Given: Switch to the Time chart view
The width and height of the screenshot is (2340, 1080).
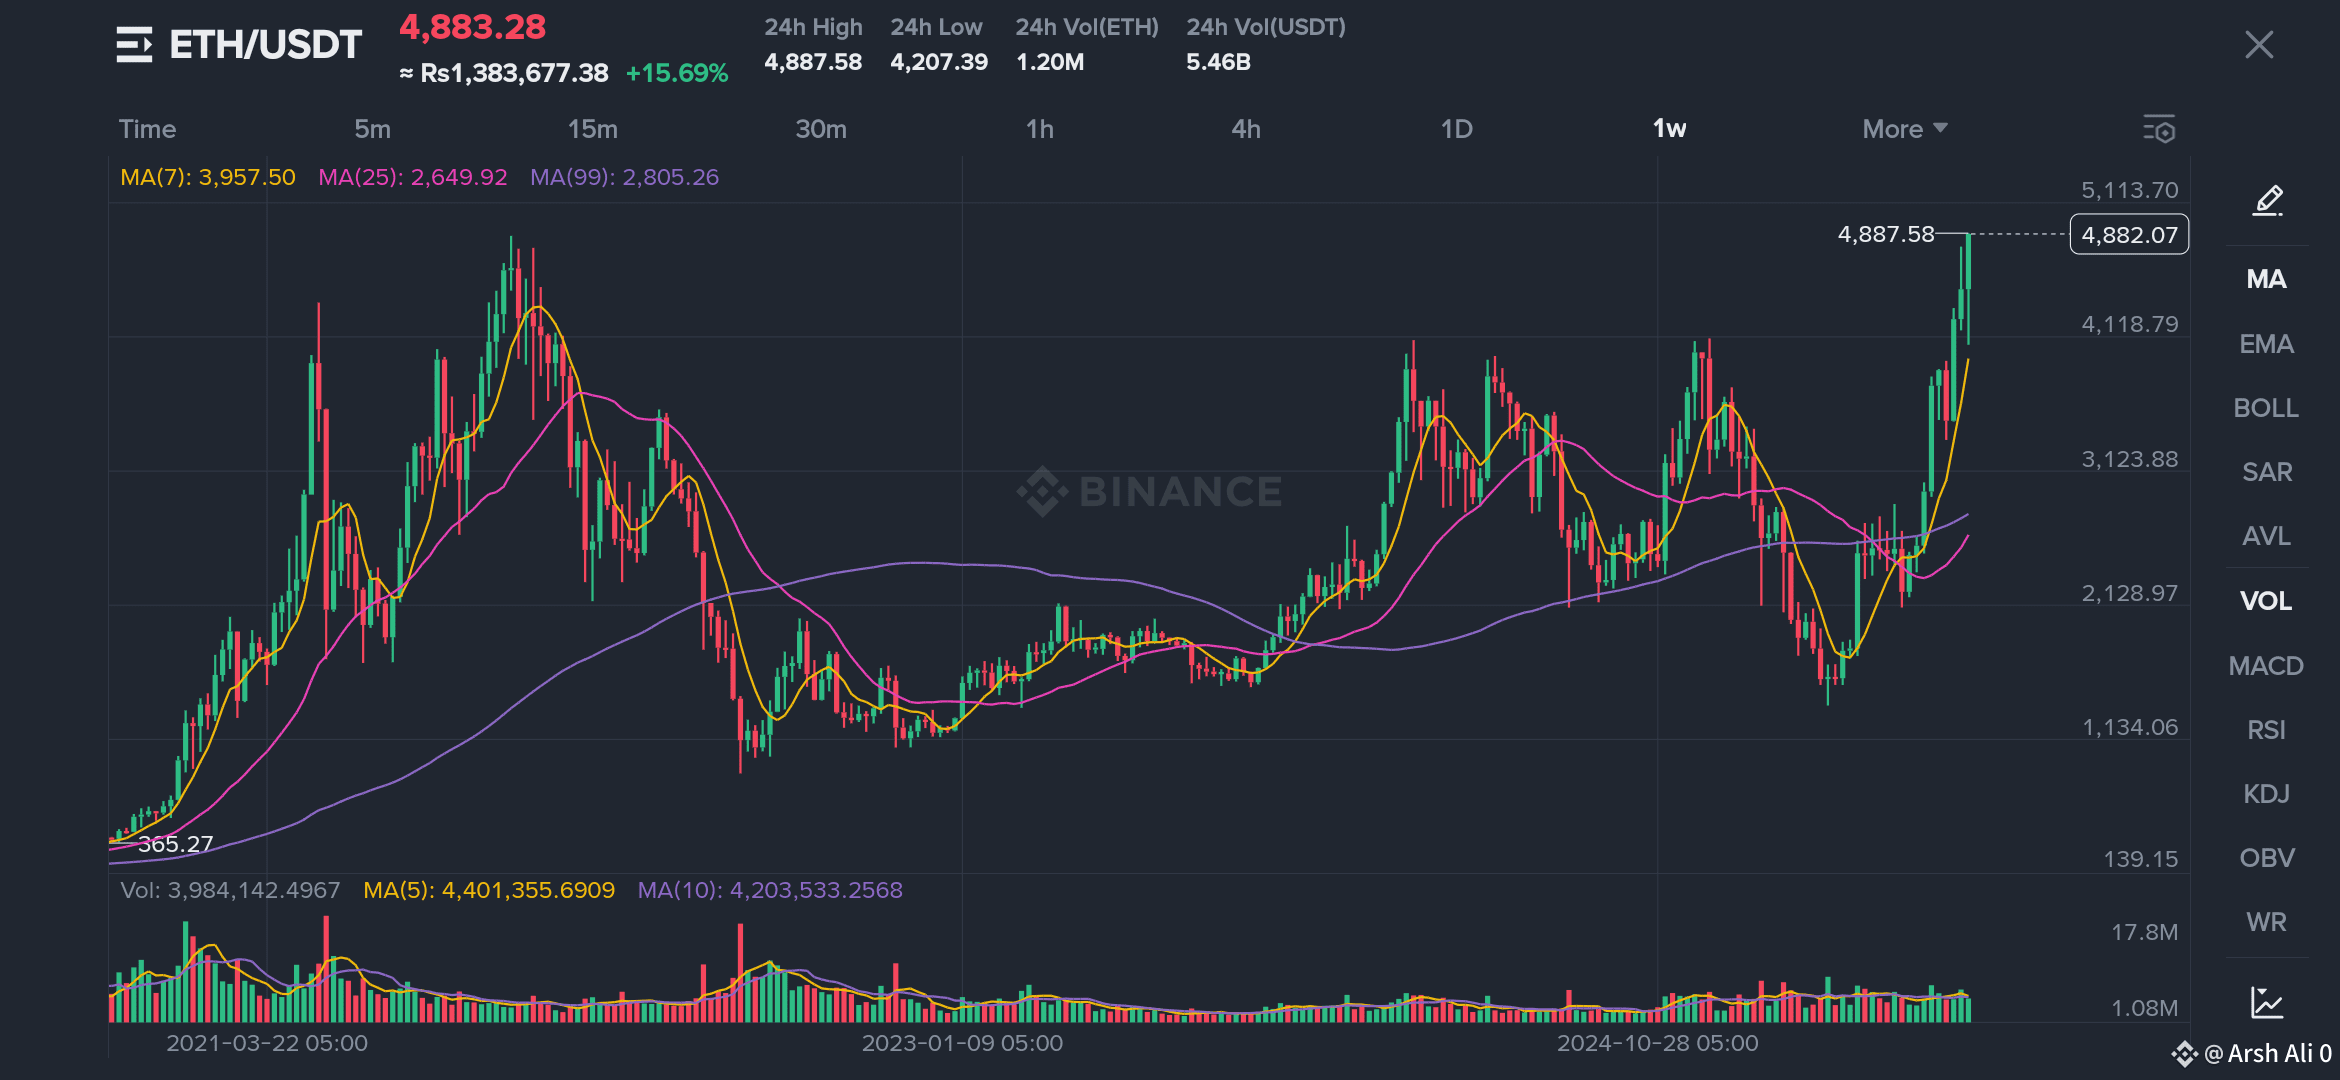Looking at the screenshot, I should (147, 129).
